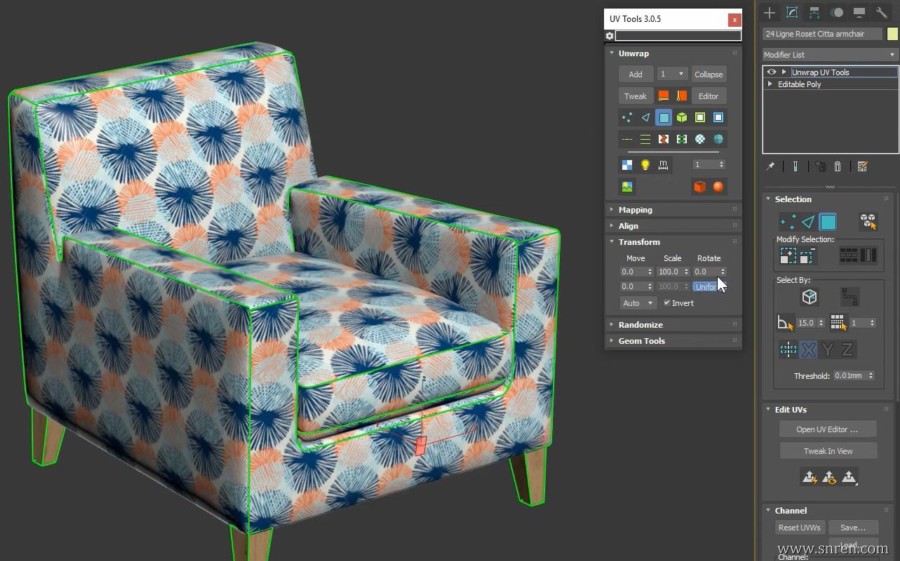Open the Utilities wrench panel tab

[881, 13]
